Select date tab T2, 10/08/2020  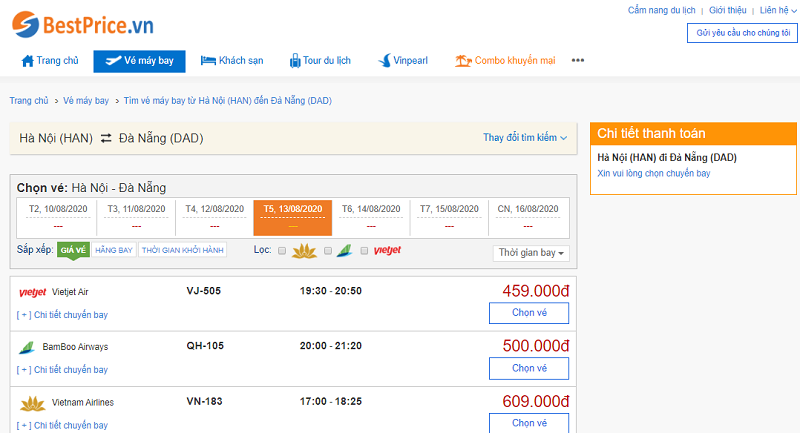pos(58,218)
